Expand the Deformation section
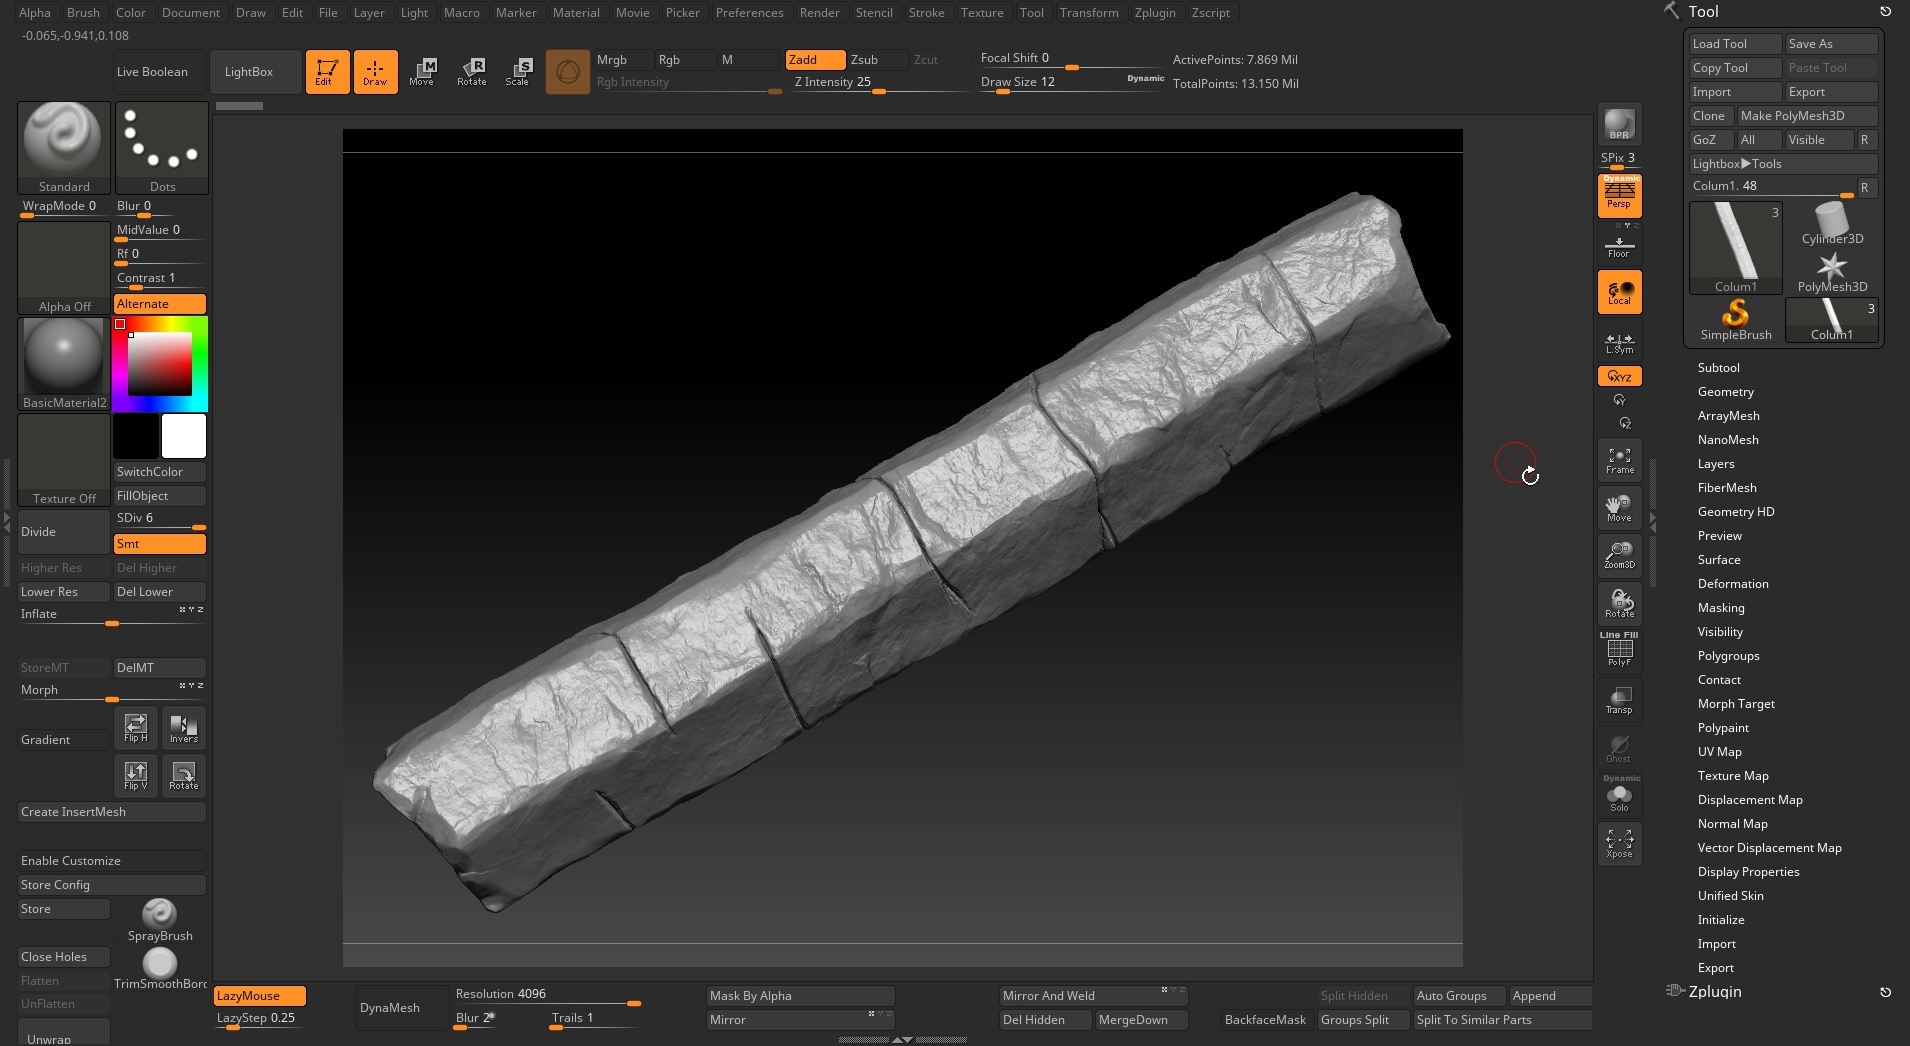This screenshot has height=1046, width=1910. [1733, 584]
